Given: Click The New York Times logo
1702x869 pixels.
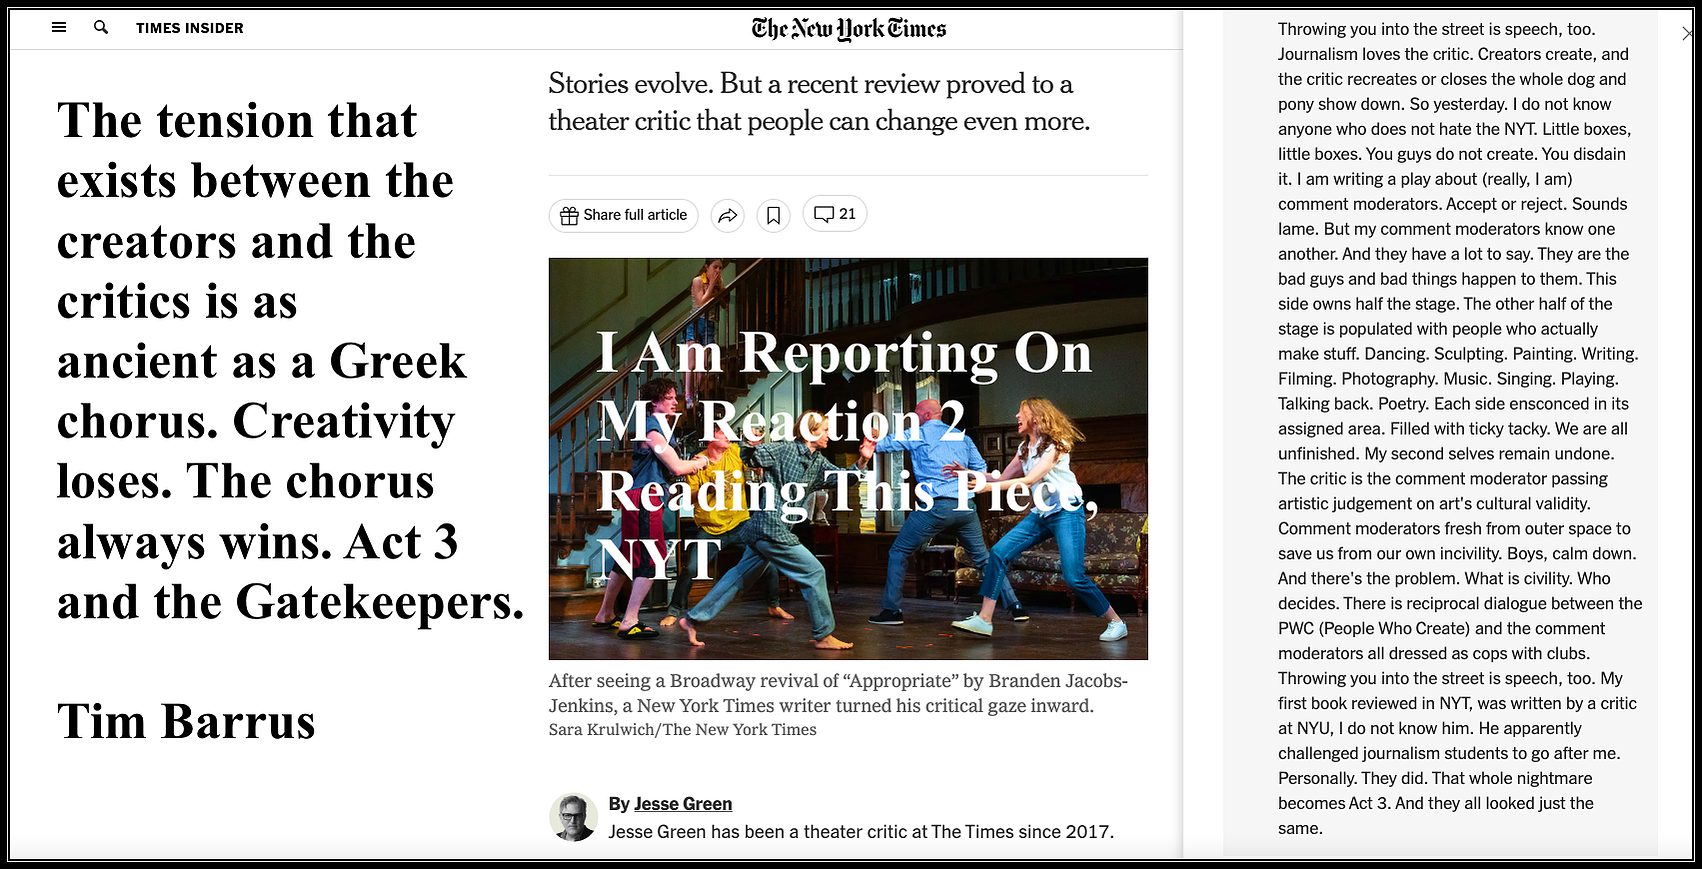Looking at the screenshot, I should coord(849,28).
